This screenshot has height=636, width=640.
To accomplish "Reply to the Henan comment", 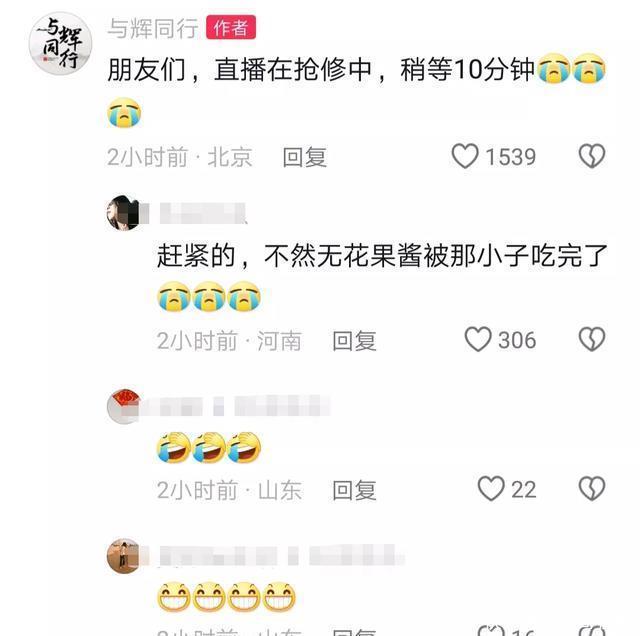I will pyautogui.click(x=354, y=341).
